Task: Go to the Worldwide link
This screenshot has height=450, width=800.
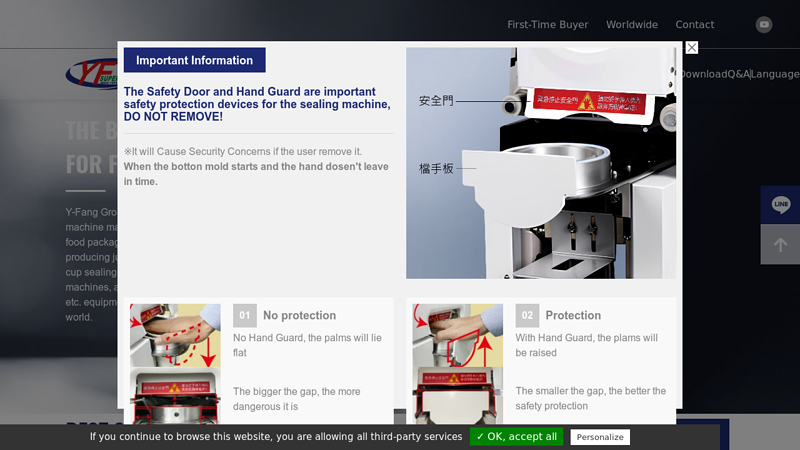Action: tap(631, 25)
